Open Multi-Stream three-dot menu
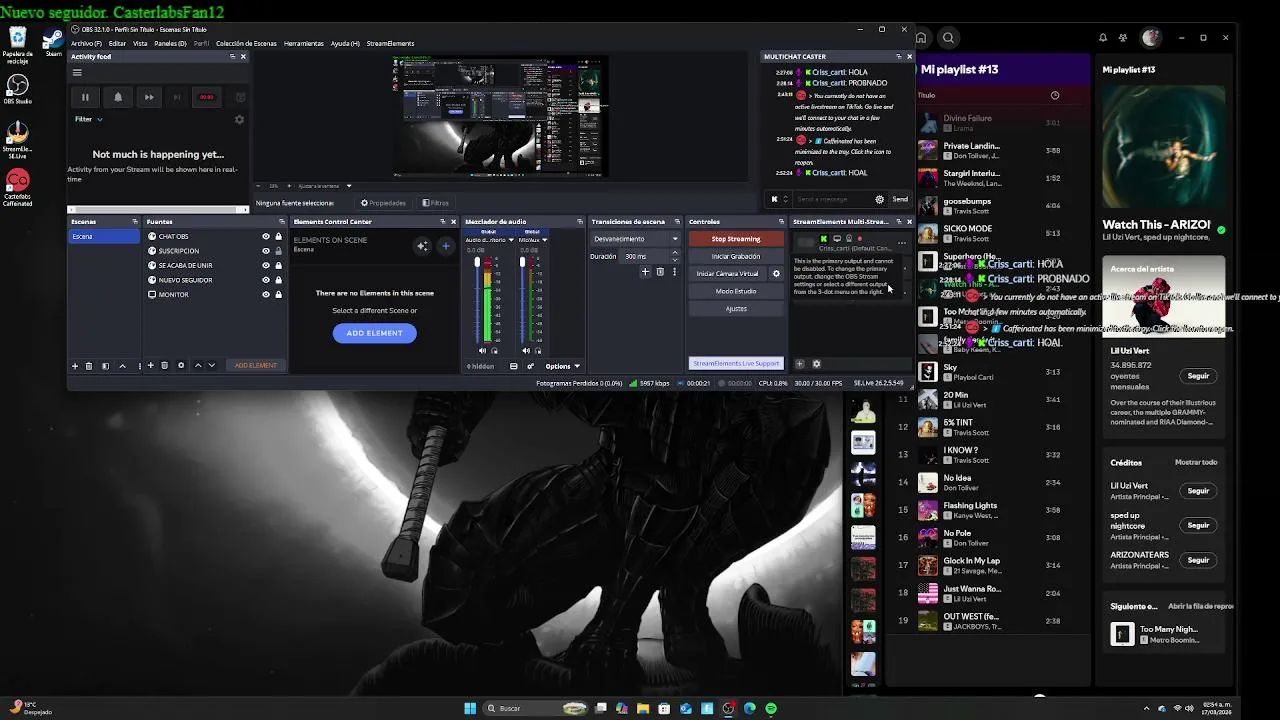 click(x=901, y=241)
